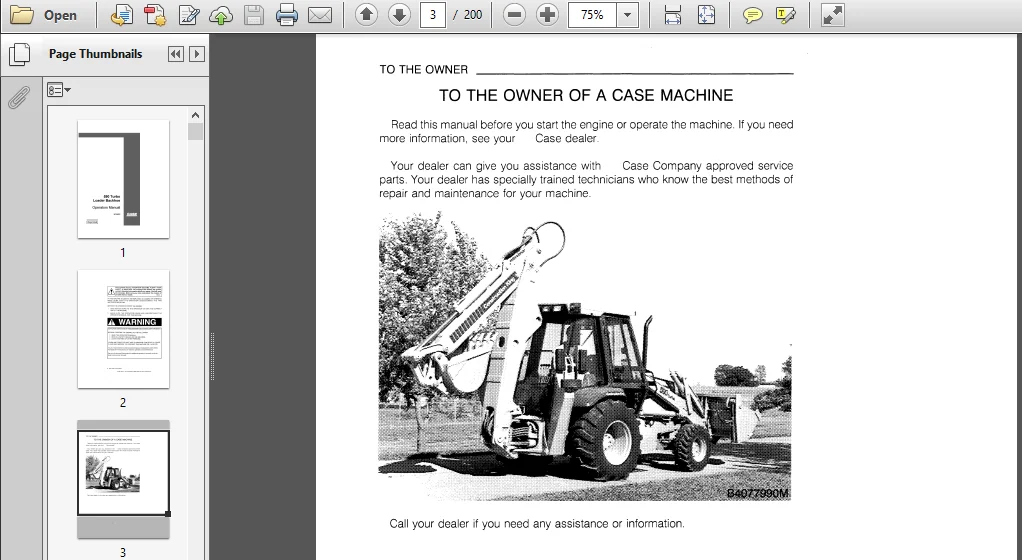Click the Create PDF from file icon
Screen dimensions: 1022x560
[122, 15]
